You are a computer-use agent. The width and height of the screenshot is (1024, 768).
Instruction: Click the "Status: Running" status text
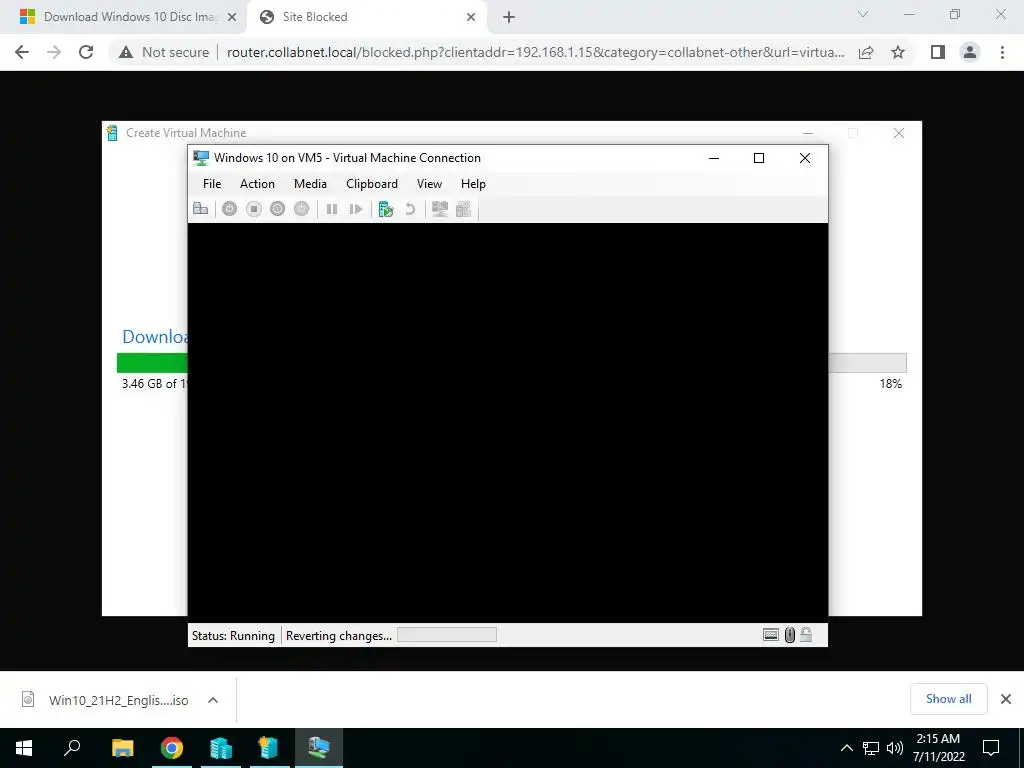[x=233, y=635]
